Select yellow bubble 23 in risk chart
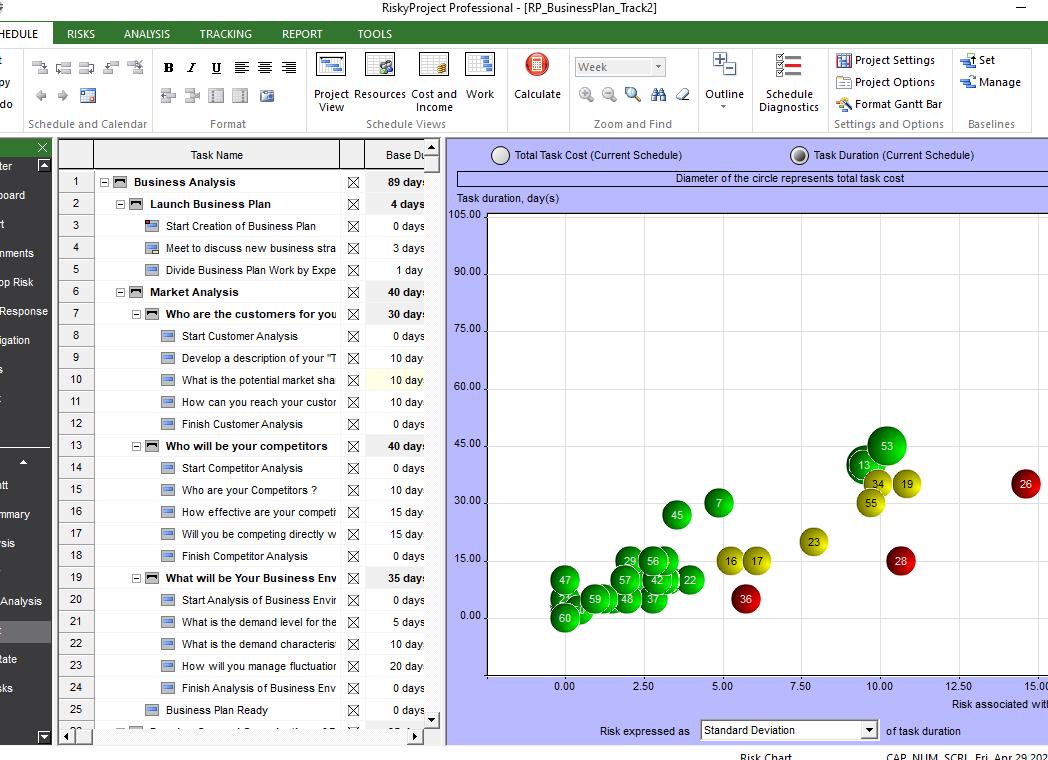The height and width of the screenshot is (760, 1048). point(813,542)
